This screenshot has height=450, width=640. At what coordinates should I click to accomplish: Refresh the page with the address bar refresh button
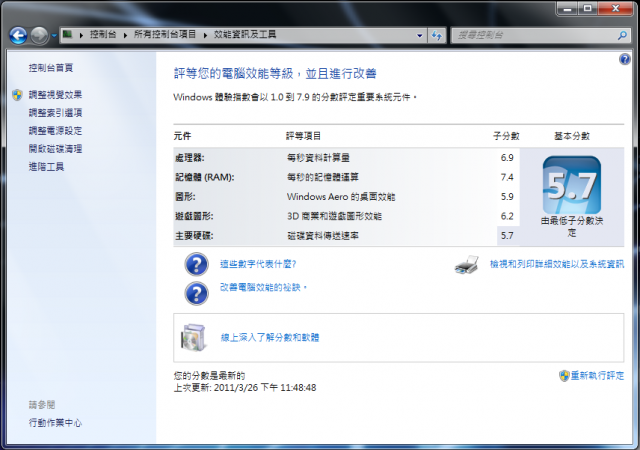point(437,36)
